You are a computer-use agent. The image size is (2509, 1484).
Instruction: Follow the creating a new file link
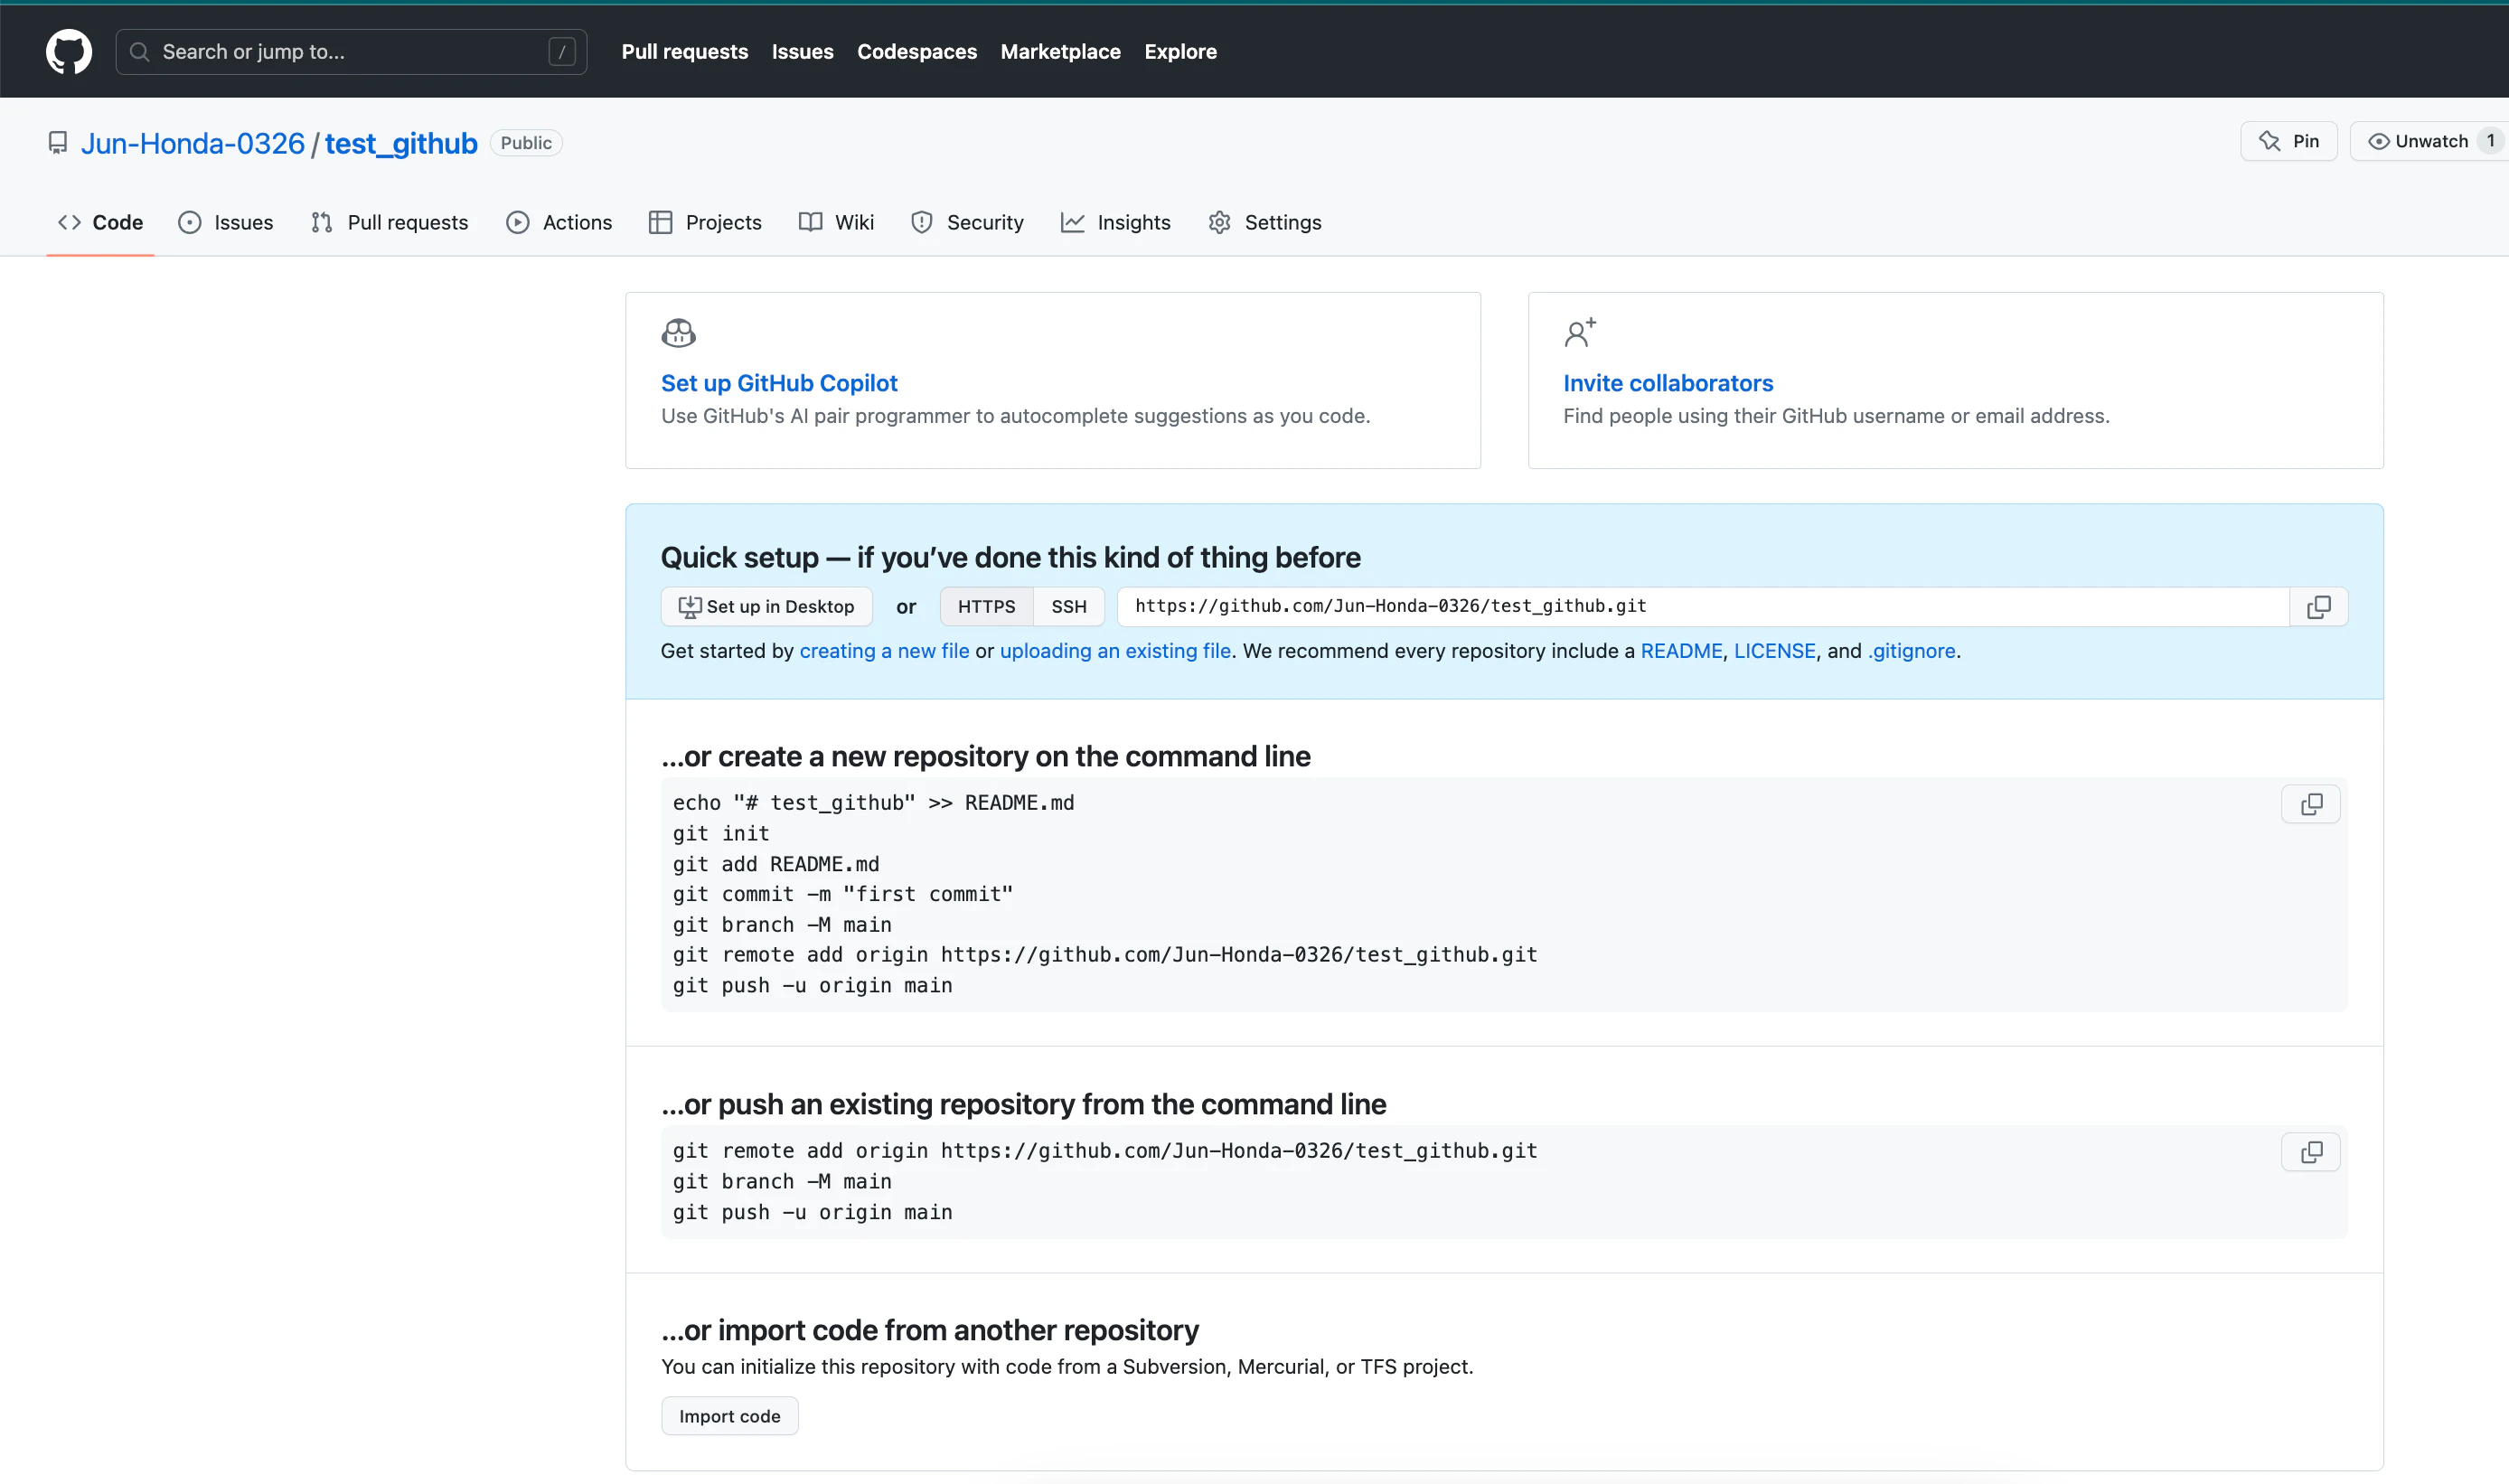(884, 651)
